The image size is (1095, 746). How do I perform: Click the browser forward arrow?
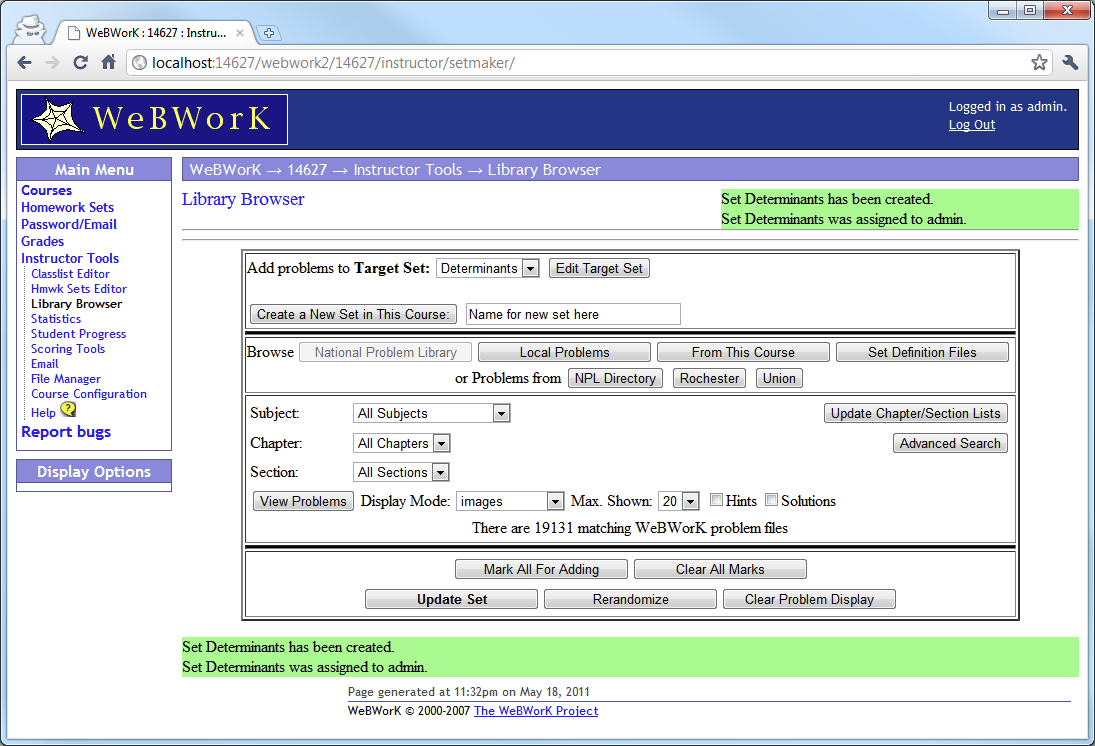pos(52,63)
